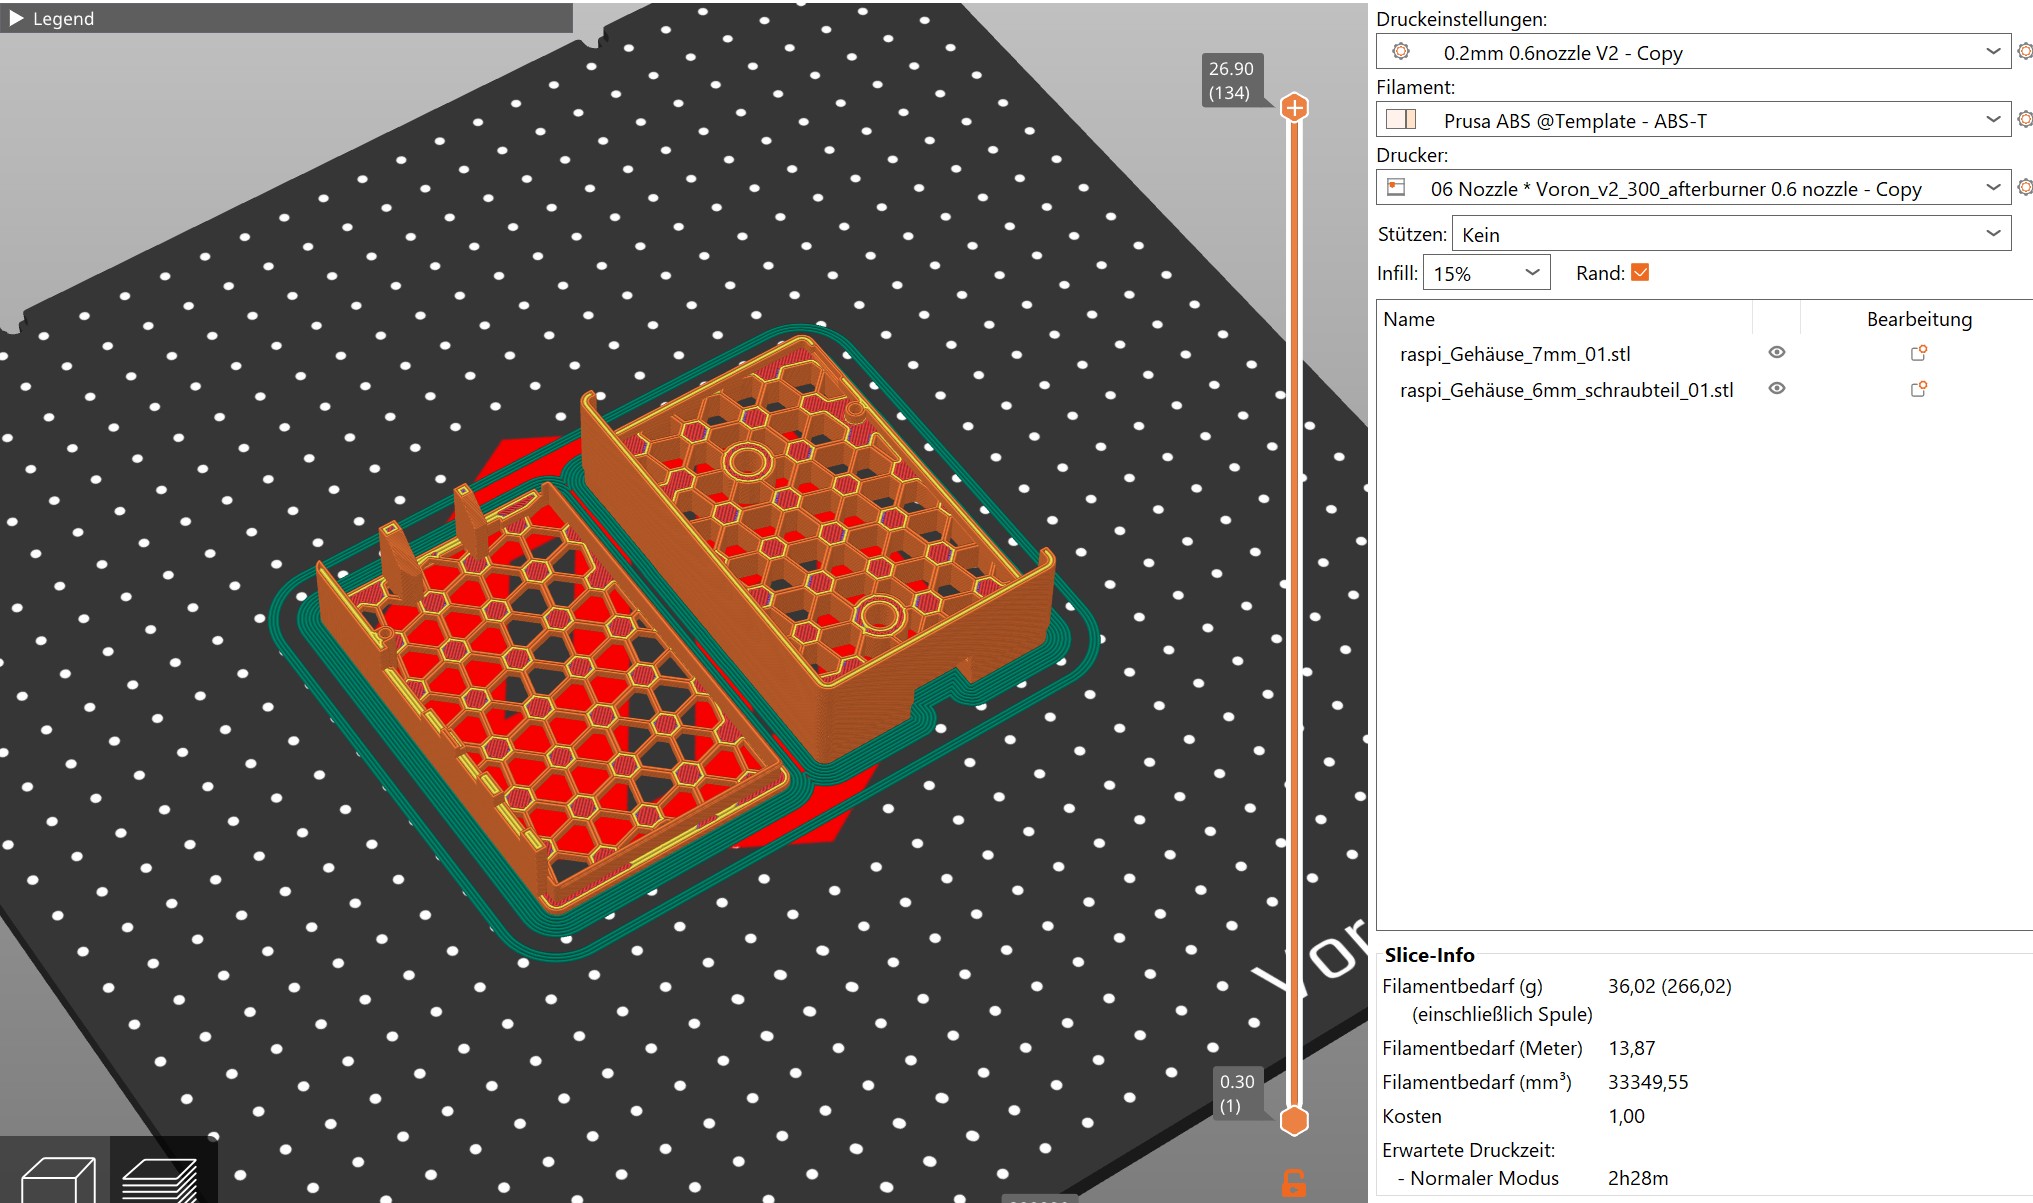The image size is (2033, 1203).
Task: Select raspi_Gehäuse_7mm_01.stl in object list
Action: click(x=1515, y=354)
